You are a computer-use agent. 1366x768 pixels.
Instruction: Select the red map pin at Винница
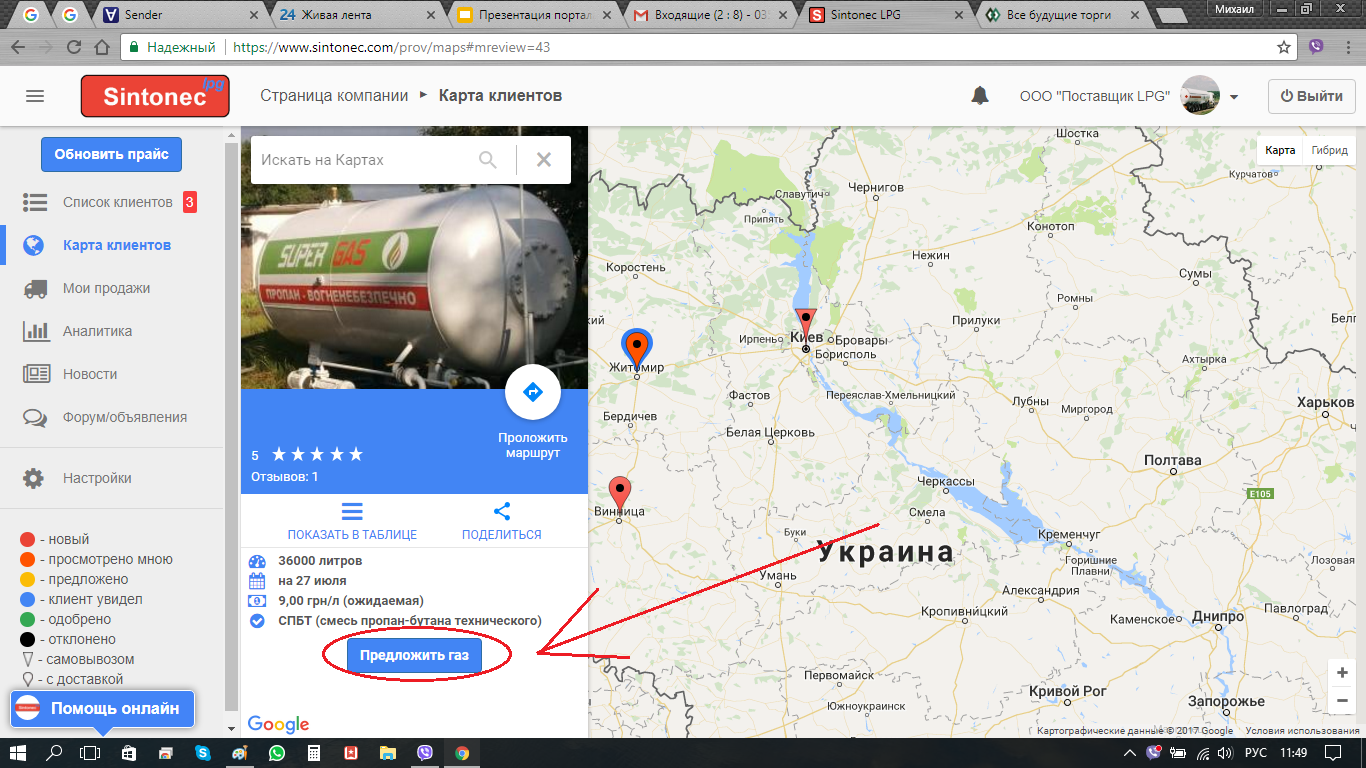click(x=620, y=493)
